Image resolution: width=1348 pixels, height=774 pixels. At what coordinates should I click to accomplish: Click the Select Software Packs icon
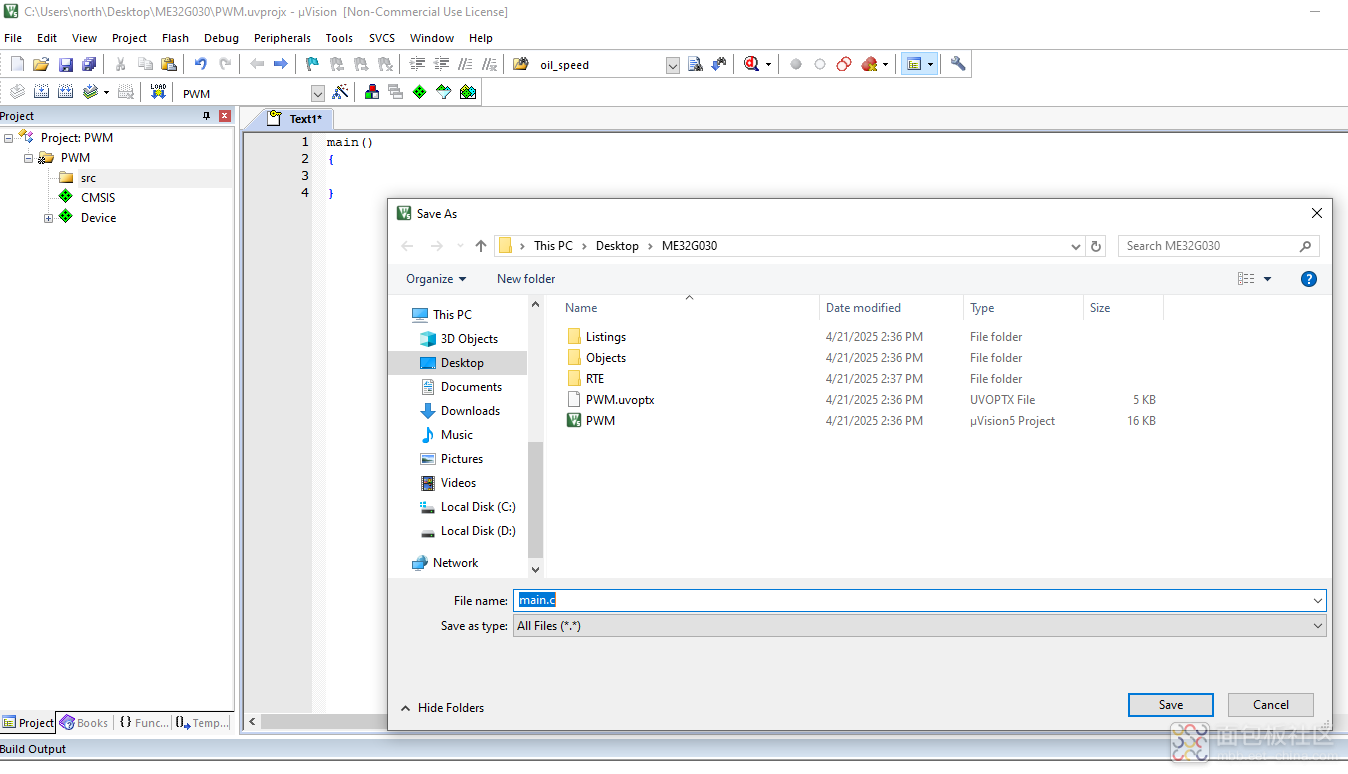pos(444,92)
